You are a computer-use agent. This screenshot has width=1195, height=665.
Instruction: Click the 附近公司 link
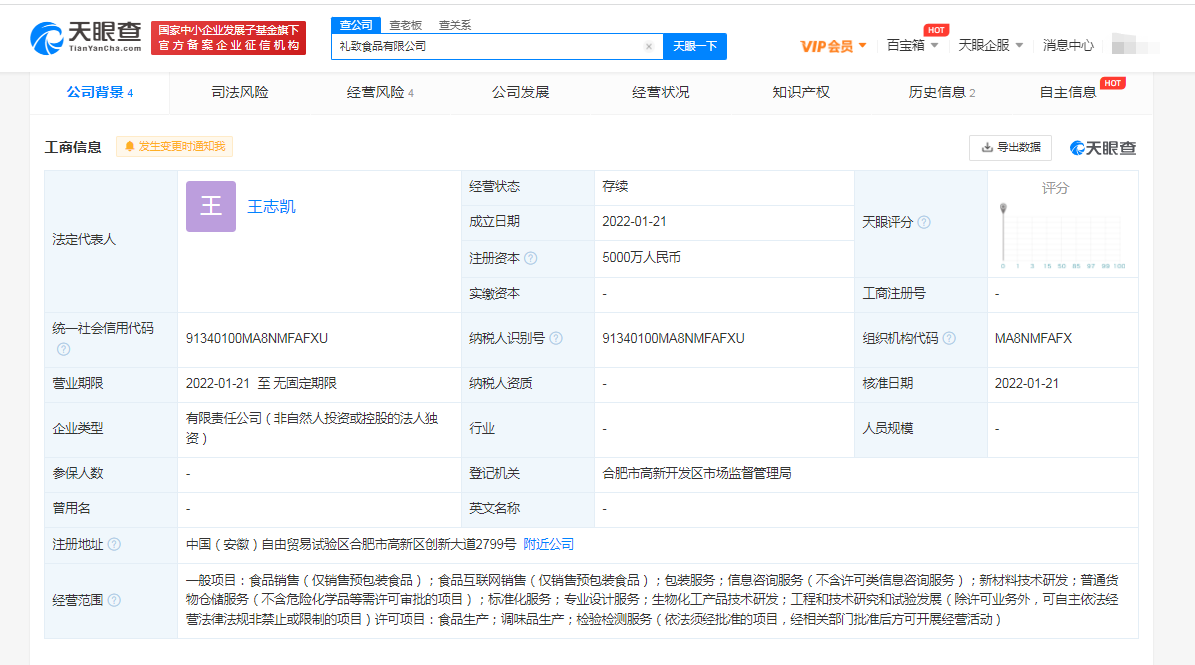[549, 544]
